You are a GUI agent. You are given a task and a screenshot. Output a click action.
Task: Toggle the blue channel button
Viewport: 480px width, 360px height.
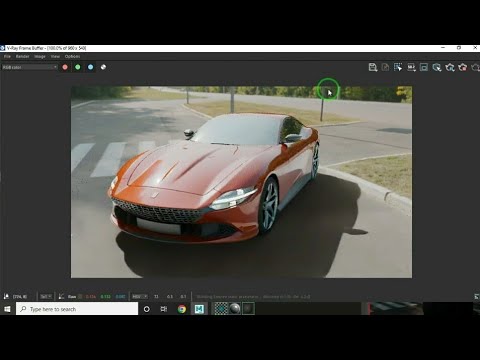(90, 67)
